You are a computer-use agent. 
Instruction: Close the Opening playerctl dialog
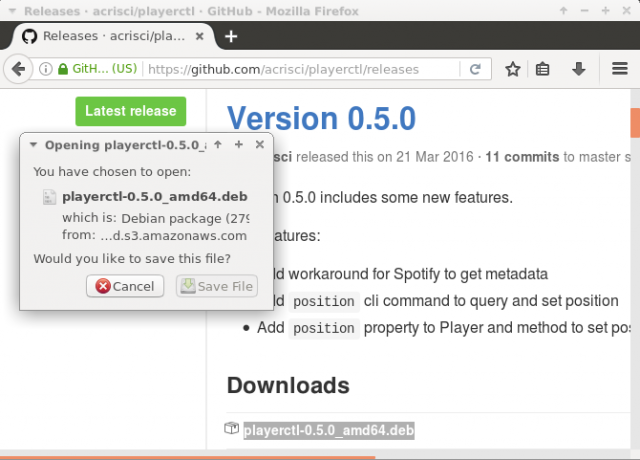tap(260, 144)
